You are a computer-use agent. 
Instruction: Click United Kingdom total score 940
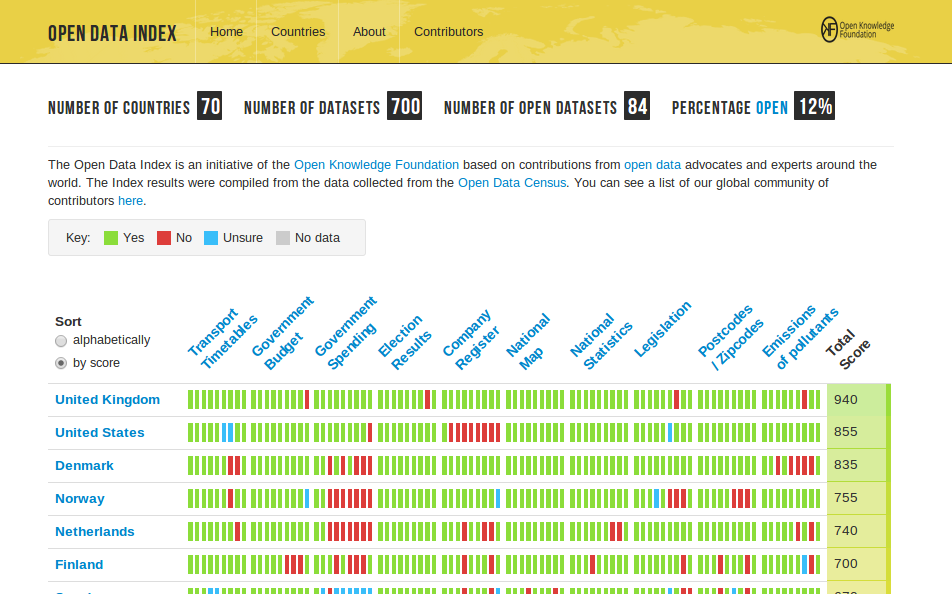tap(846, 400)
